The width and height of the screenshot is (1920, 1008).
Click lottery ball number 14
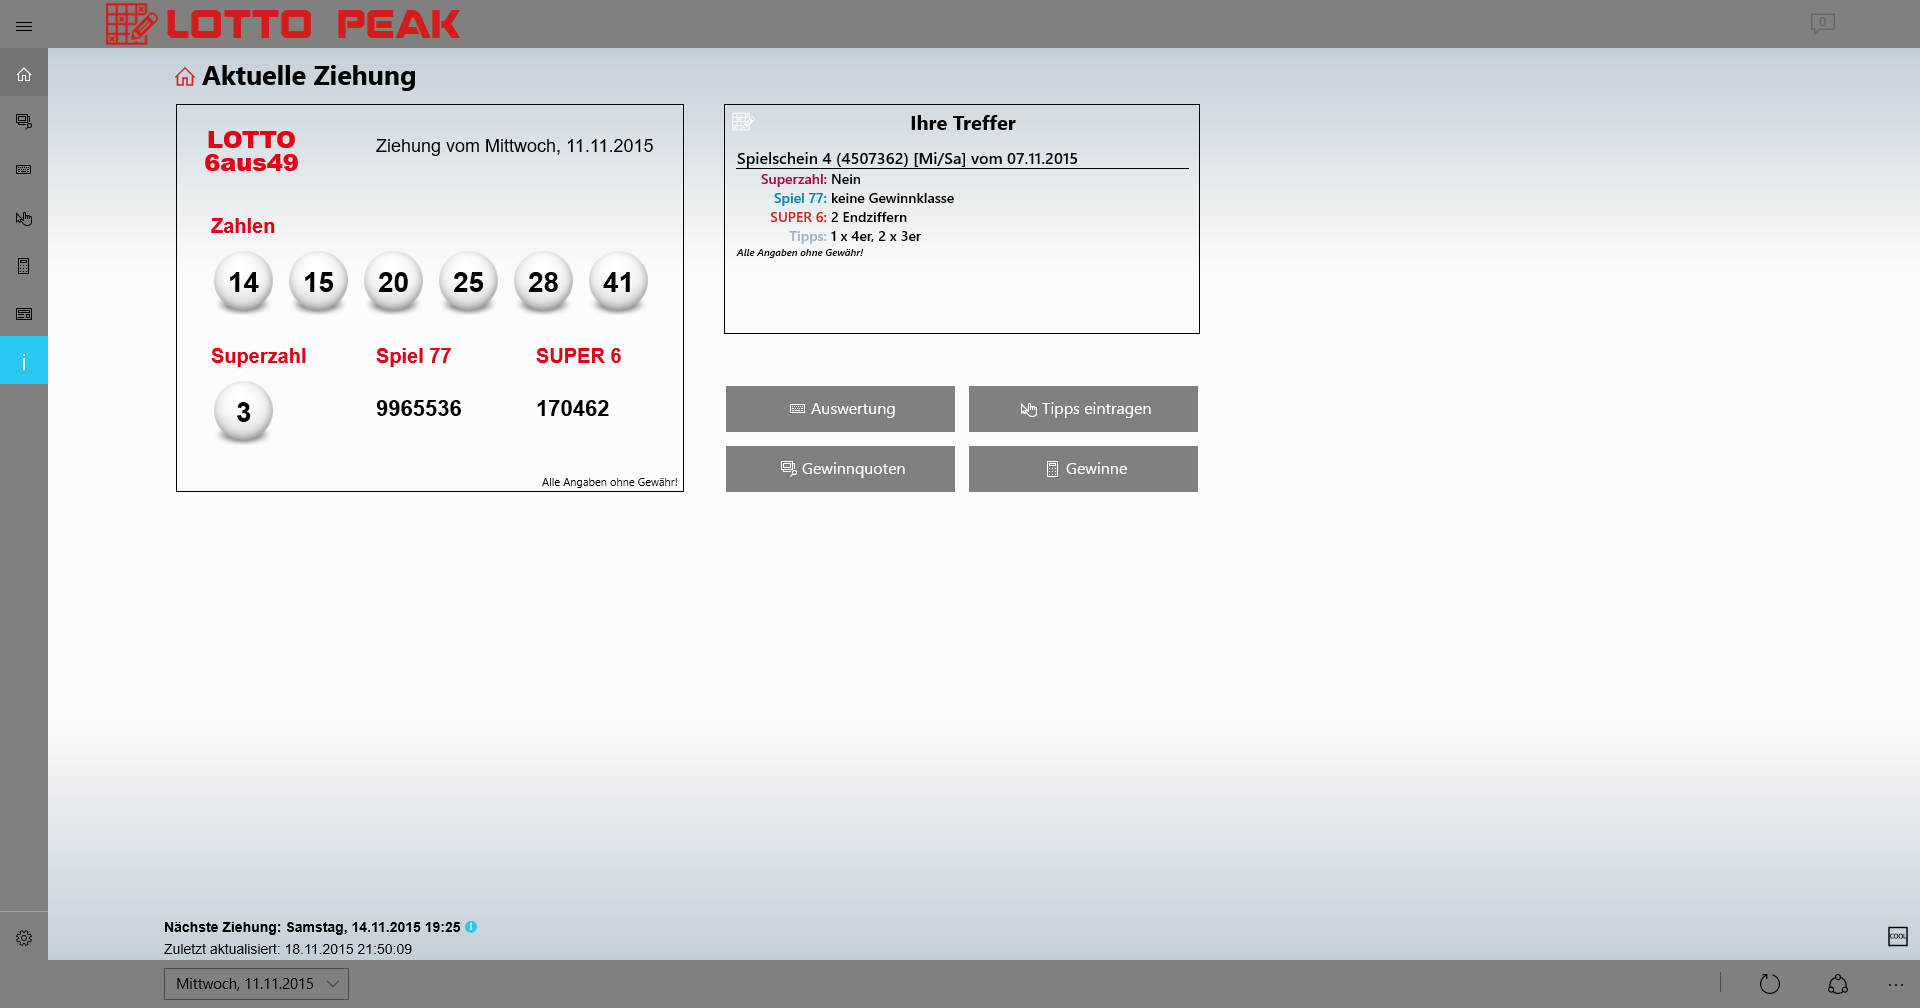coord(243,282)
